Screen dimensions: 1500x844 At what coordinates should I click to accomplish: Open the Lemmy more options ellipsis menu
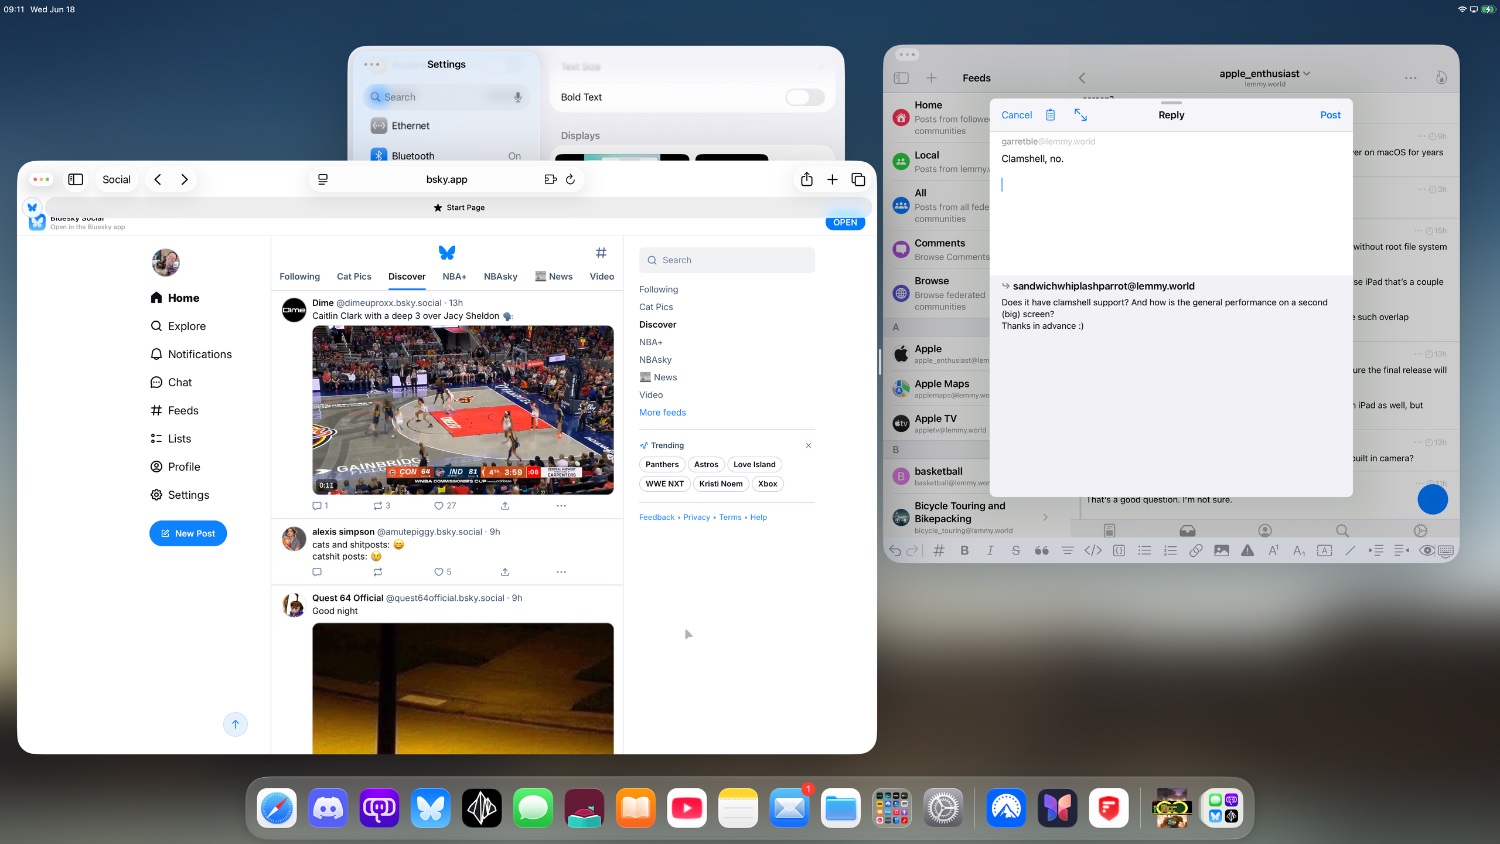click(1410, 78)
